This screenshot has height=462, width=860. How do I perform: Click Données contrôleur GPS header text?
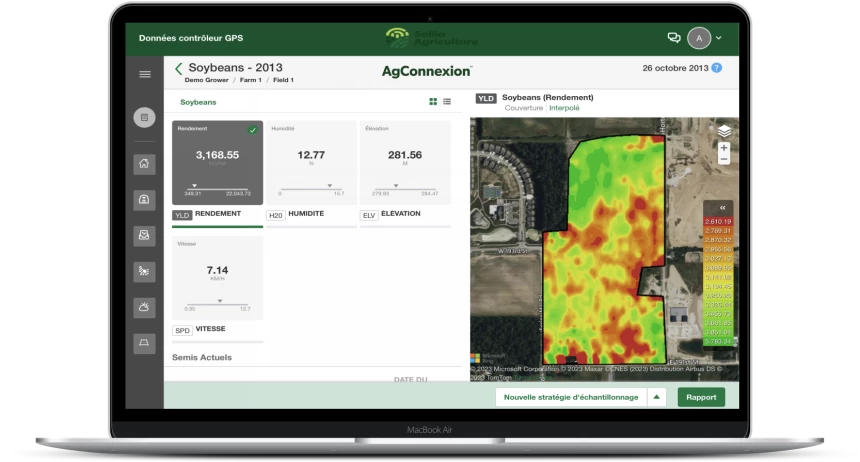coord(191,38)
